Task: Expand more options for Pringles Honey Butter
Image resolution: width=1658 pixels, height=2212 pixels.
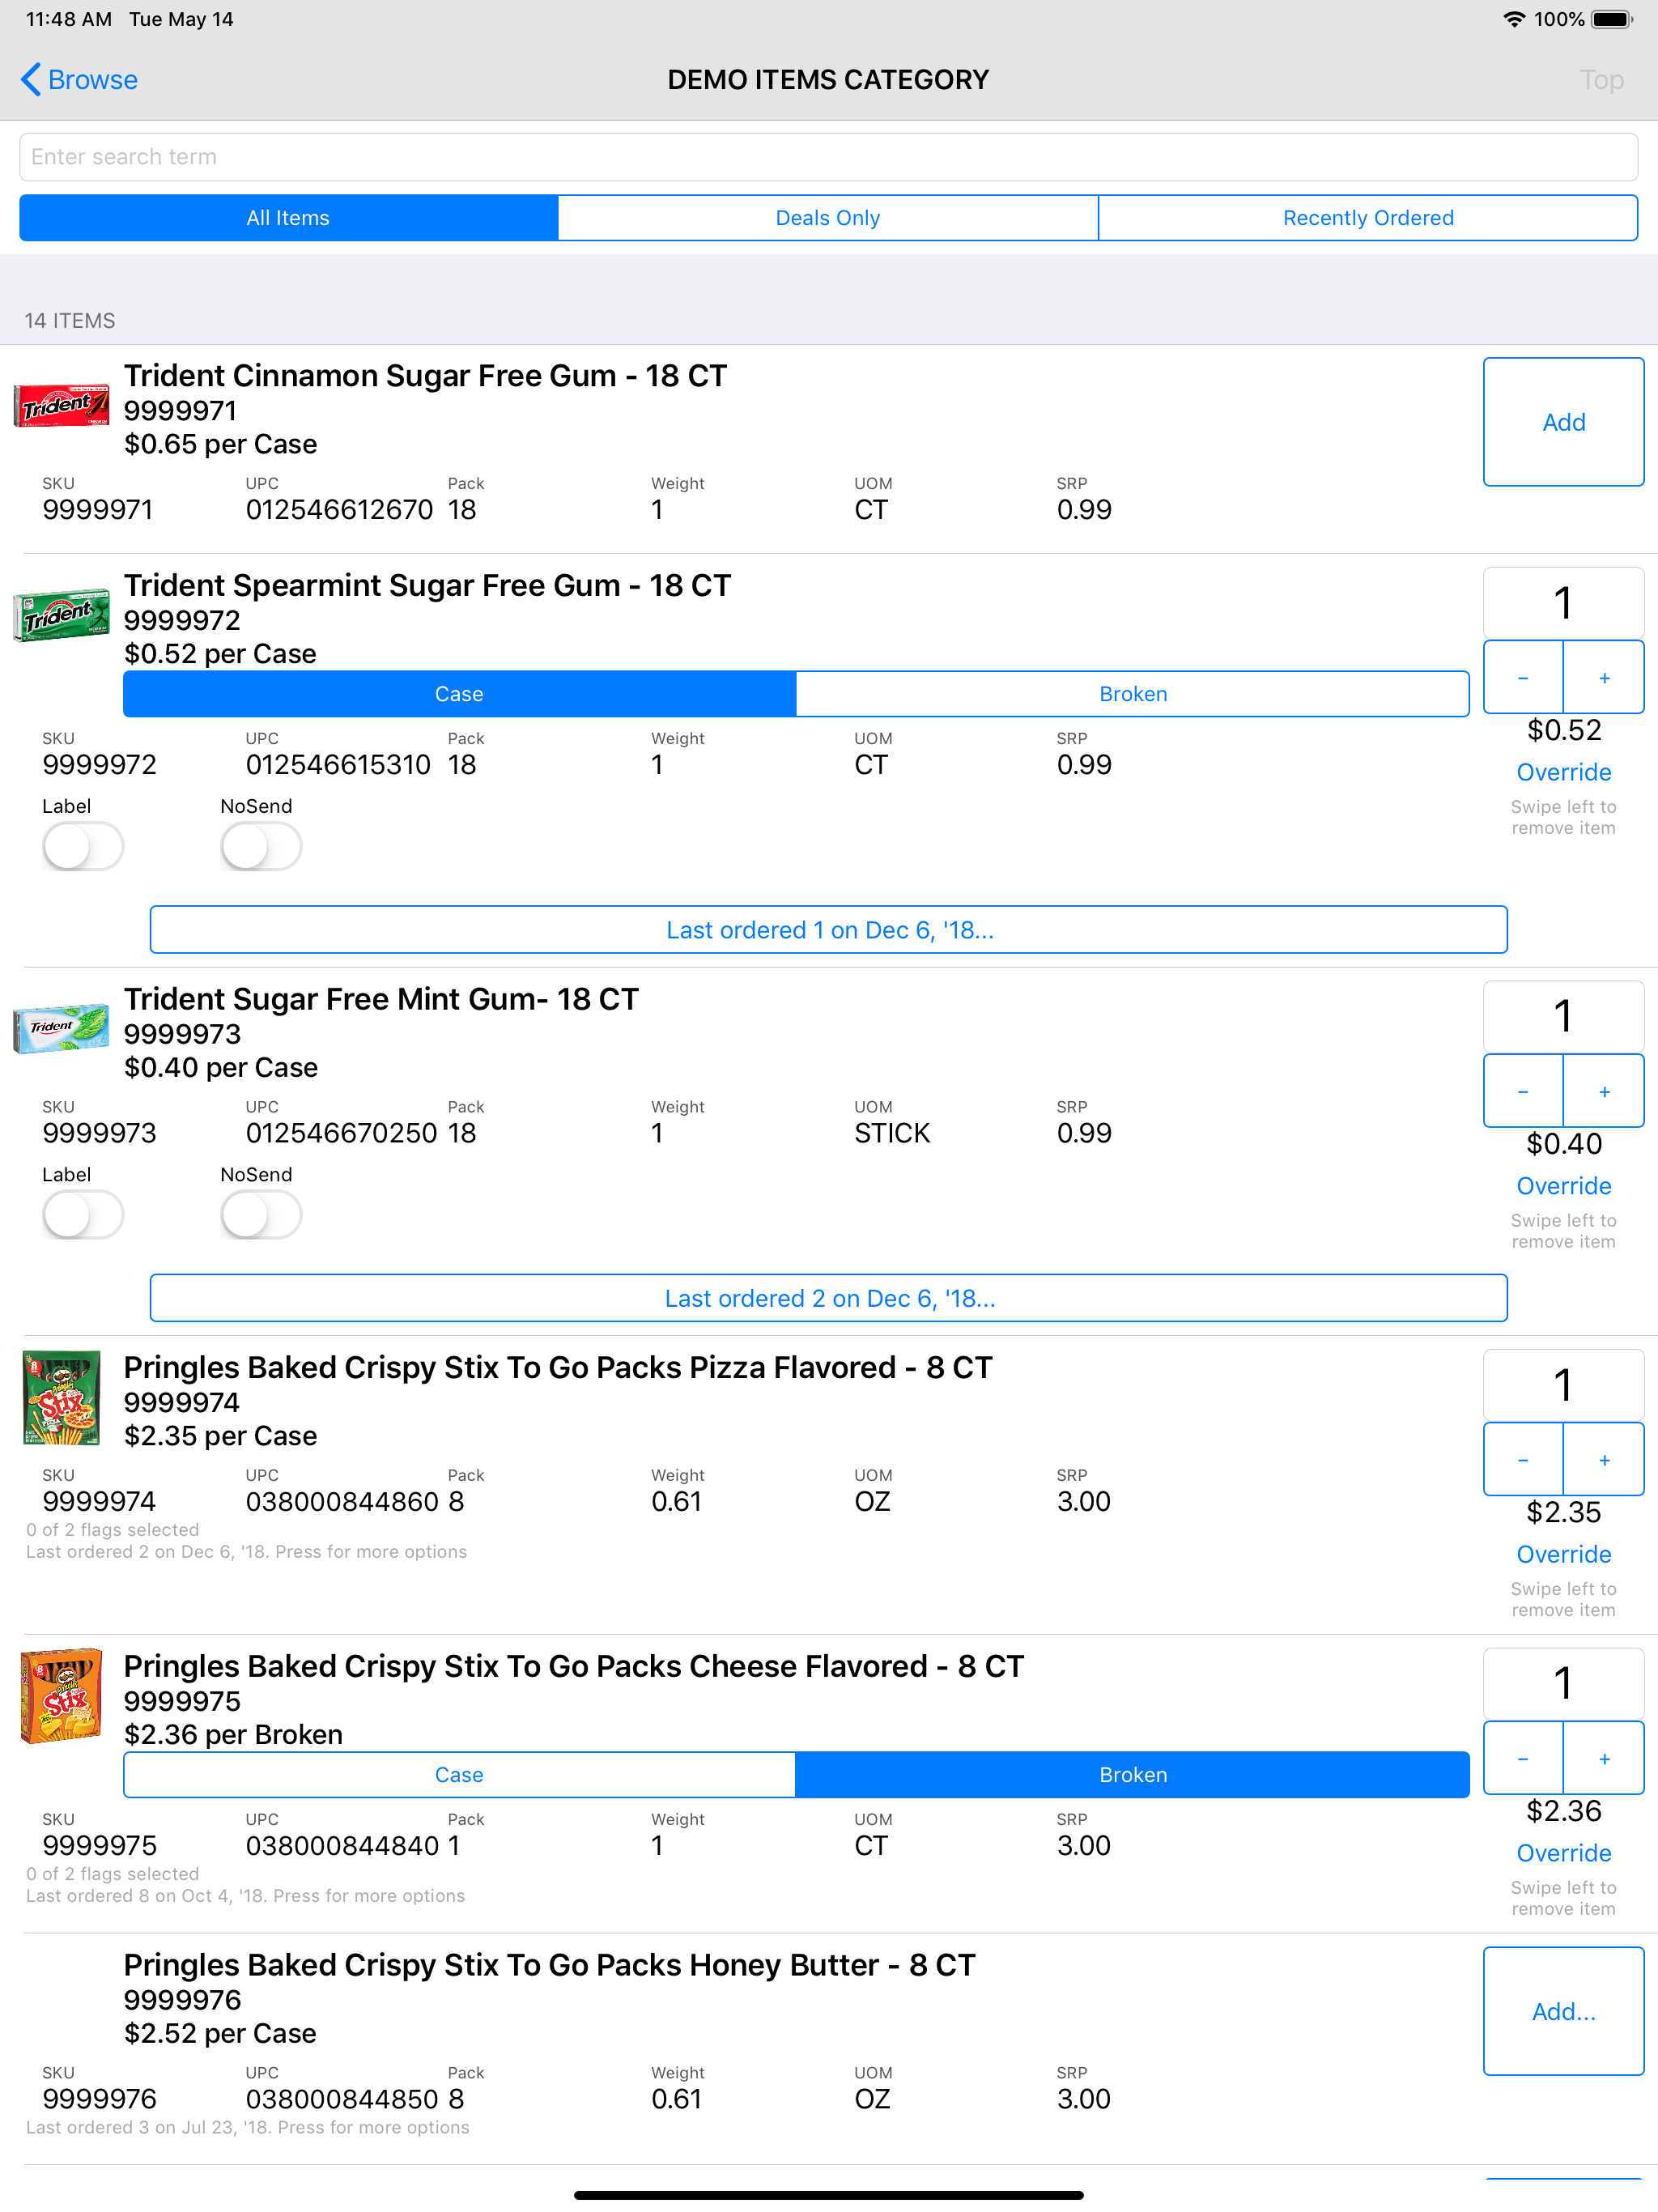Action: coord(247,2127)
